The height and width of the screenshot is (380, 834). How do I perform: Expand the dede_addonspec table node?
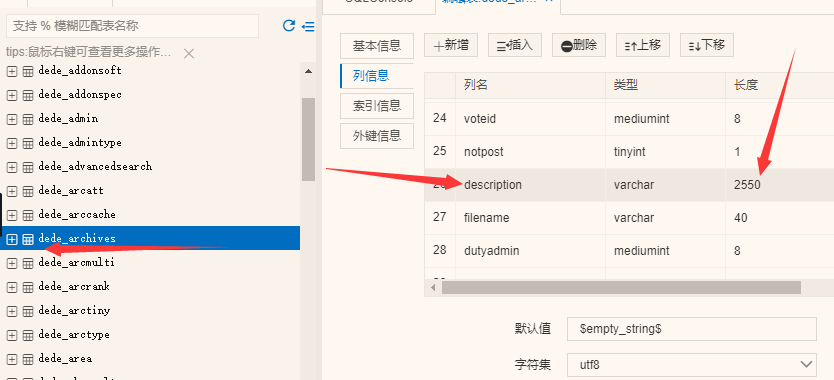(12, 95)
